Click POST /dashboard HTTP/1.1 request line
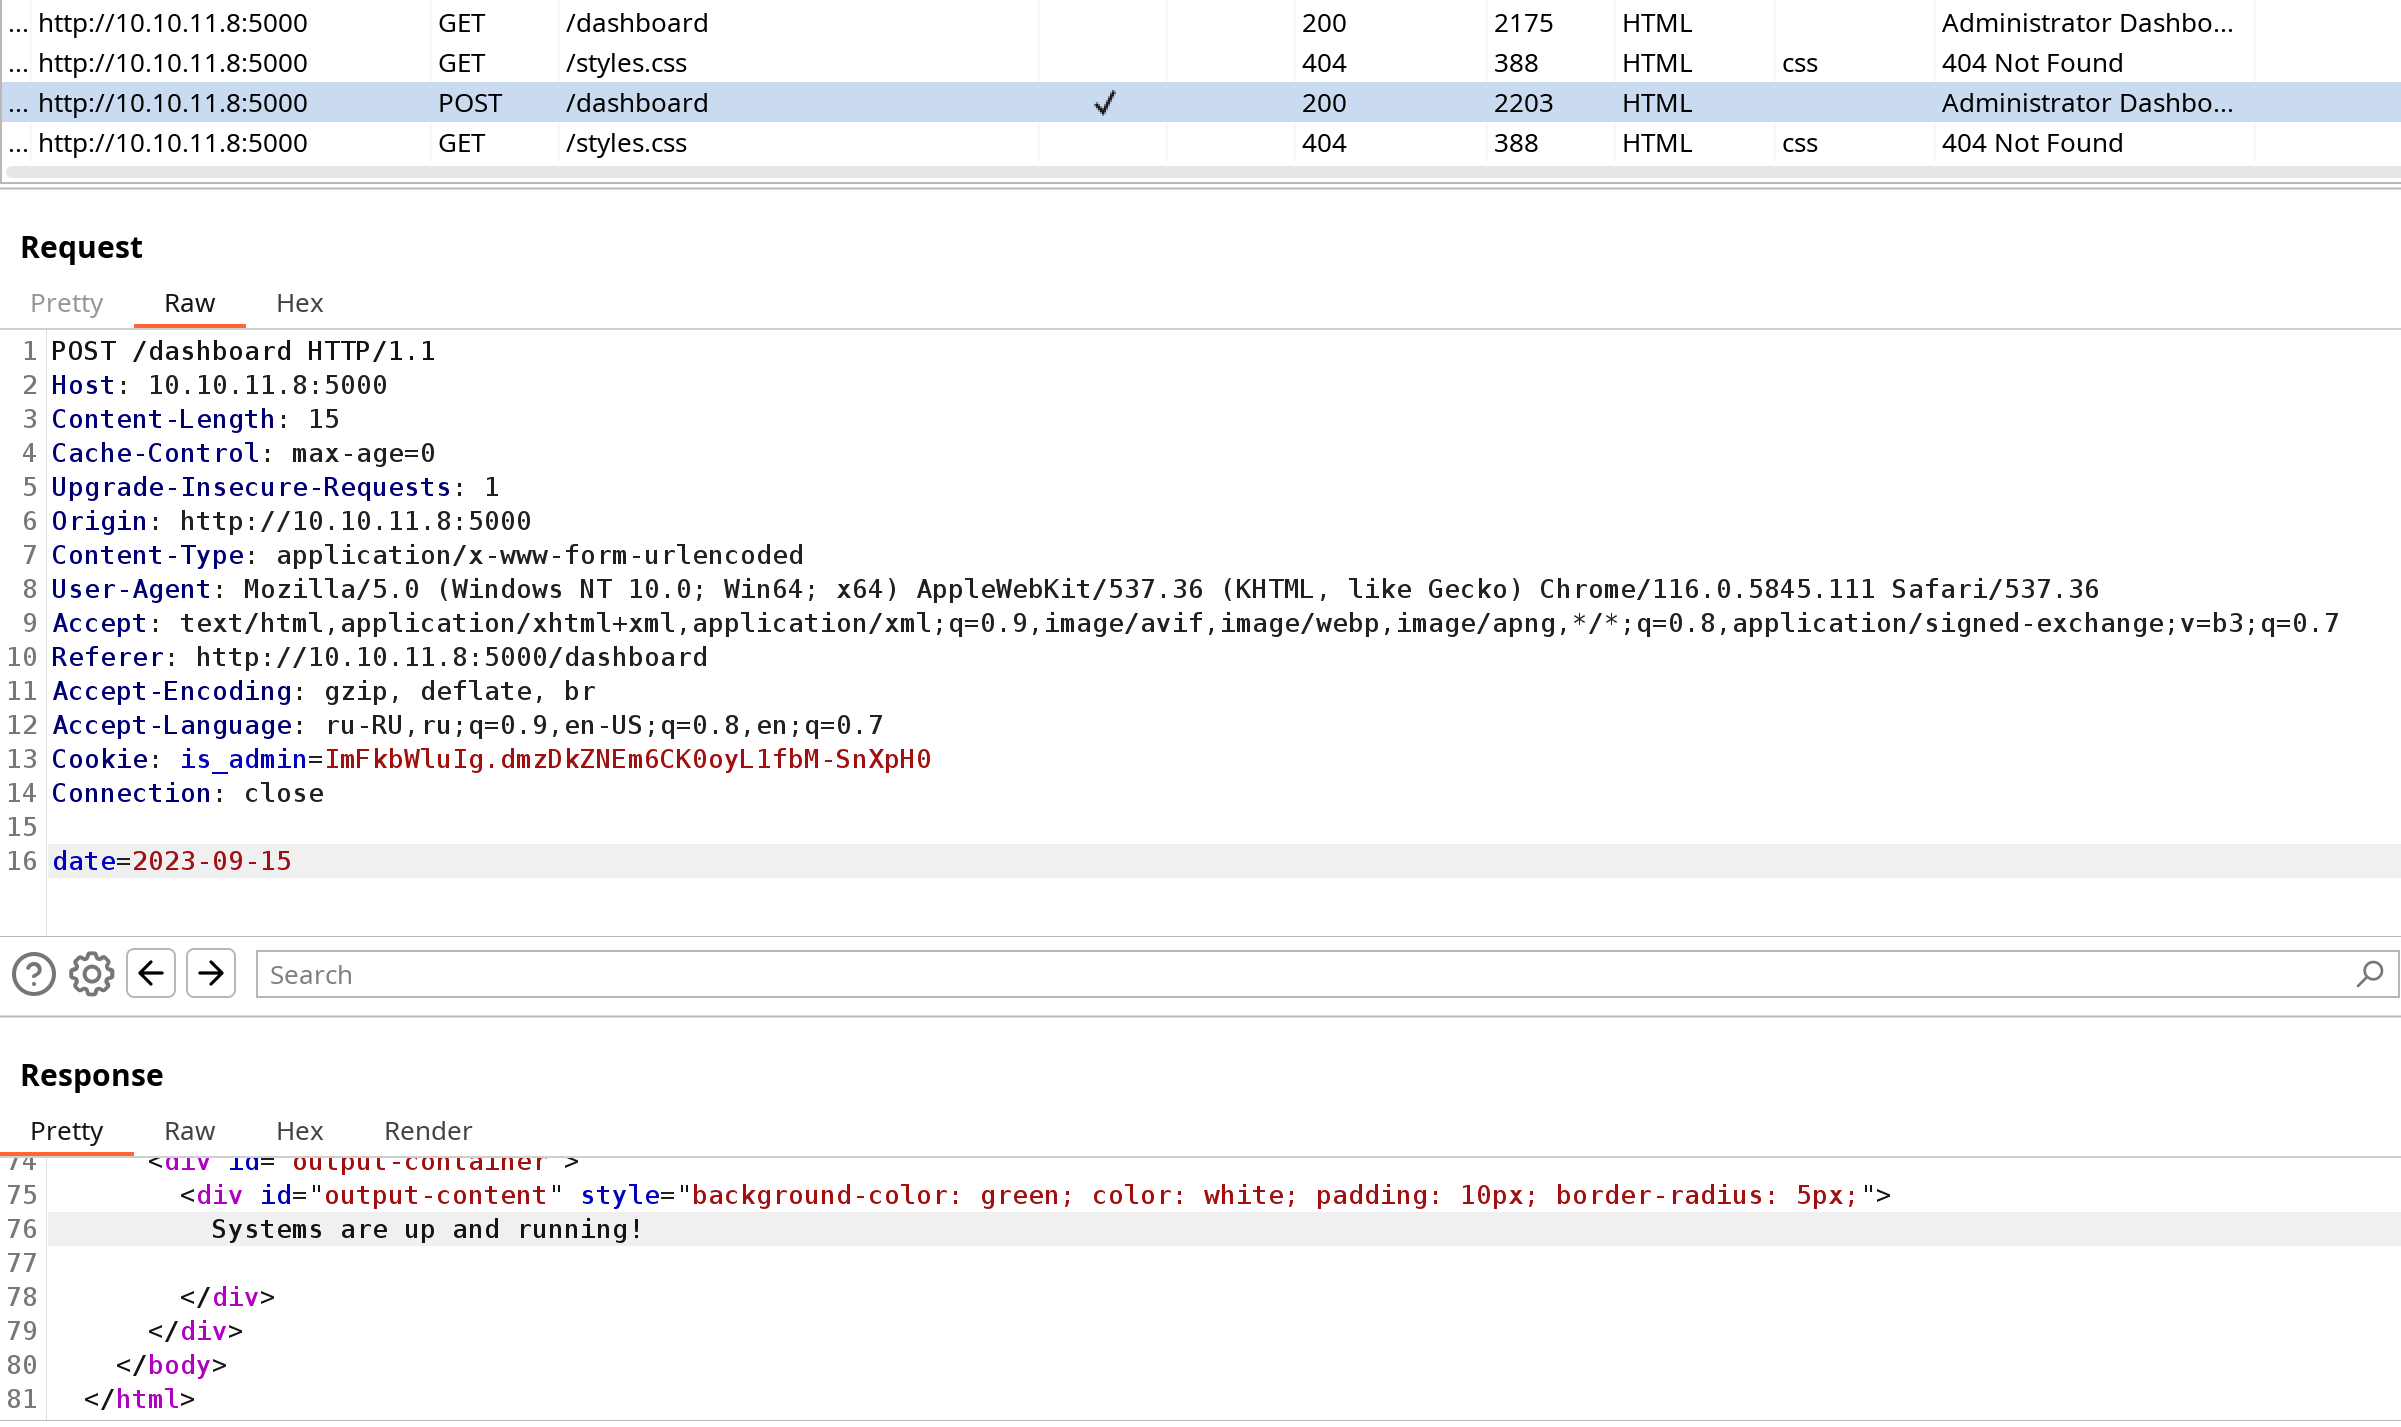The image size is (2401, 1427). (x=244, y=351)
